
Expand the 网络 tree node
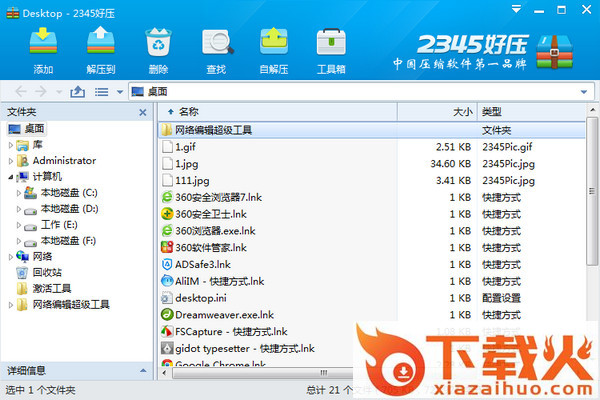point(11,257)
